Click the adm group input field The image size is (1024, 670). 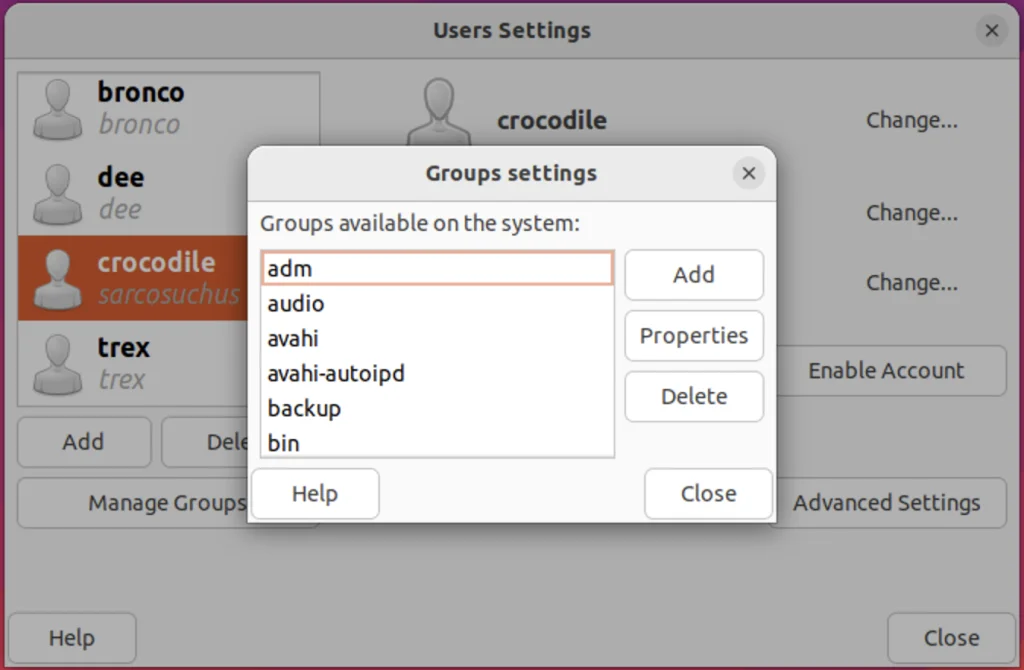437,267
